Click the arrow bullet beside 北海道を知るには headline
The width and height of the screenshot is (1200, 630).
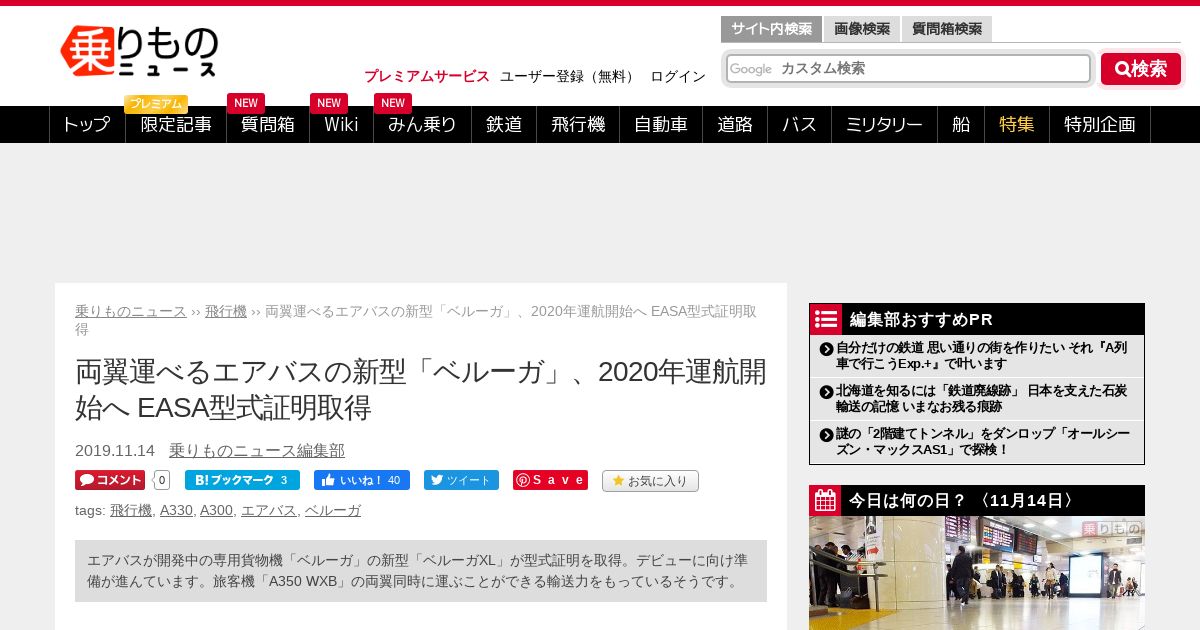coord(826,392)
